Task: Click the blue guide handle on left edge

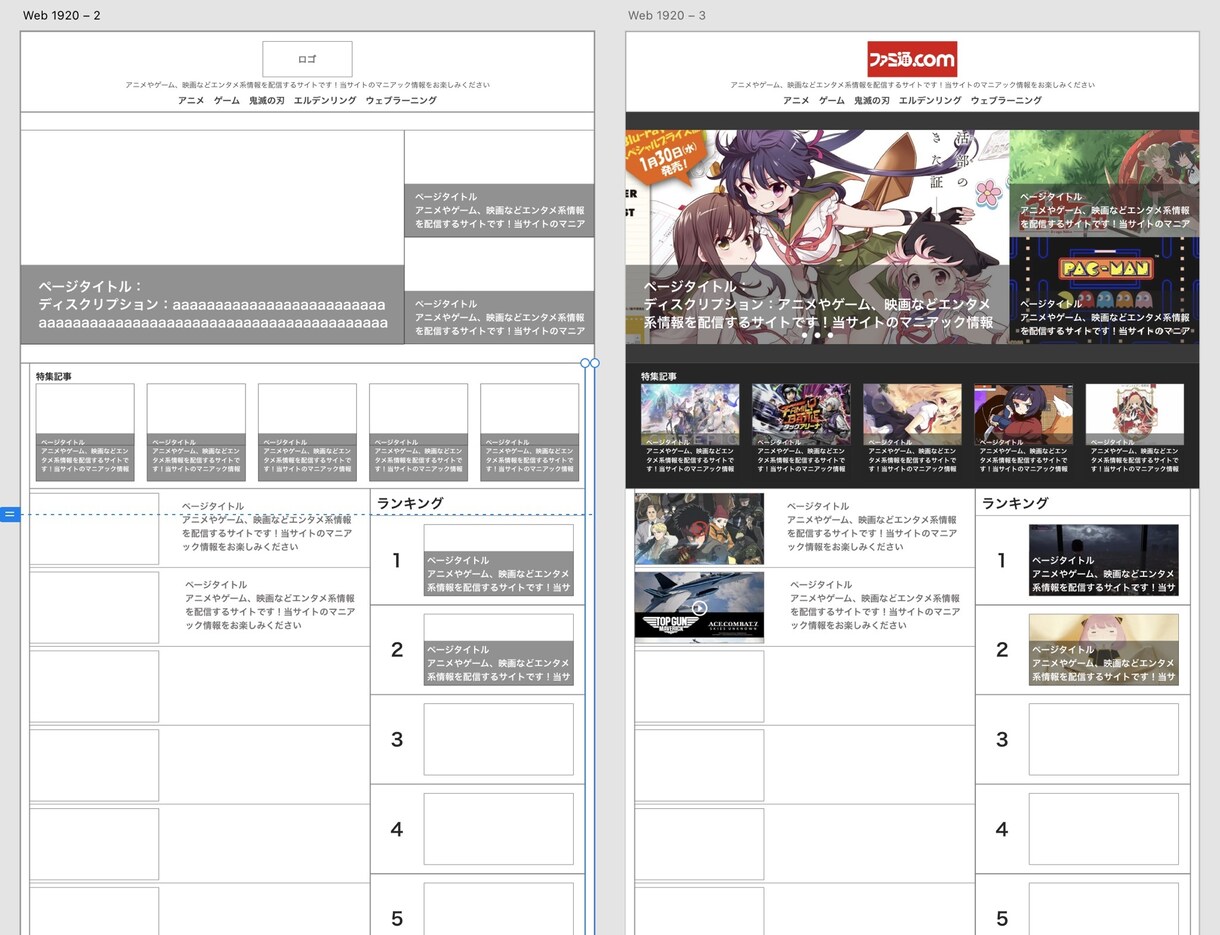Action: tap(9, 514)
